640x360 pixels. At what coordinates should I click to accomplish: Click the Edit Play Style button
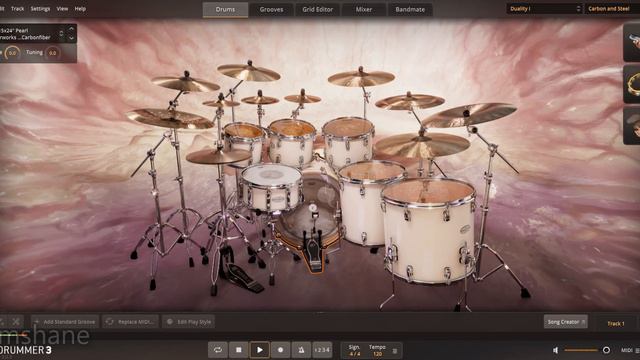point(189,322)
